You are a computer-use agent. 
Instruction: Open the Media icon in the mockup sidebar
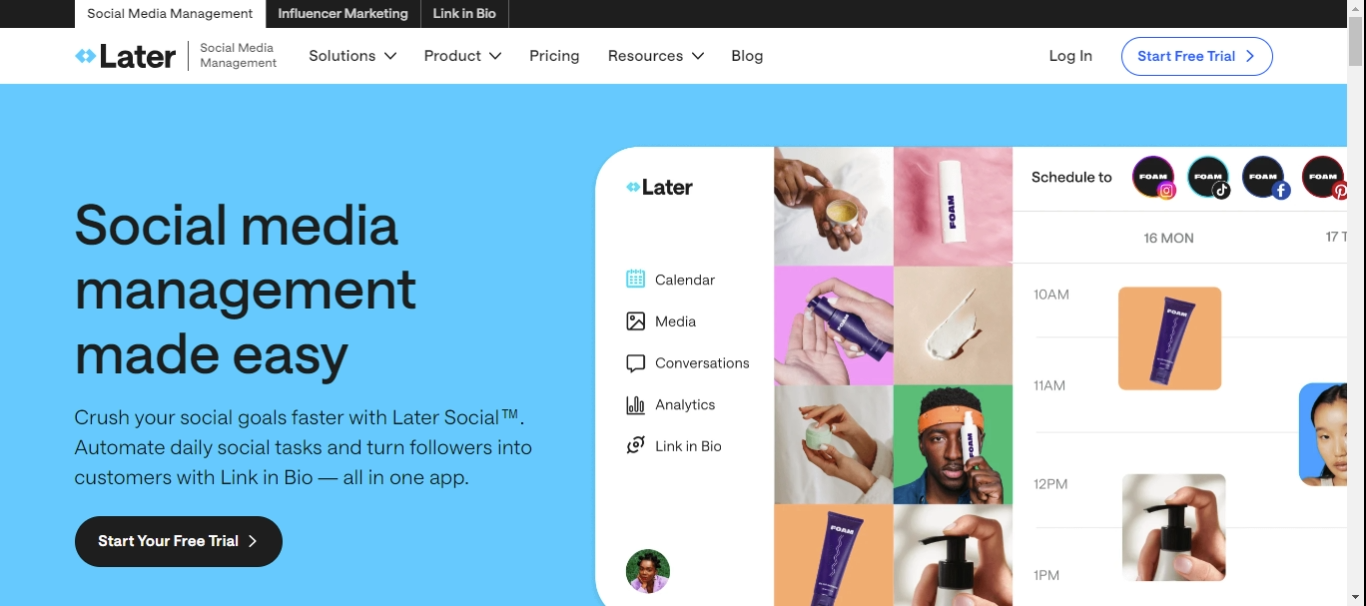(635, 321)
